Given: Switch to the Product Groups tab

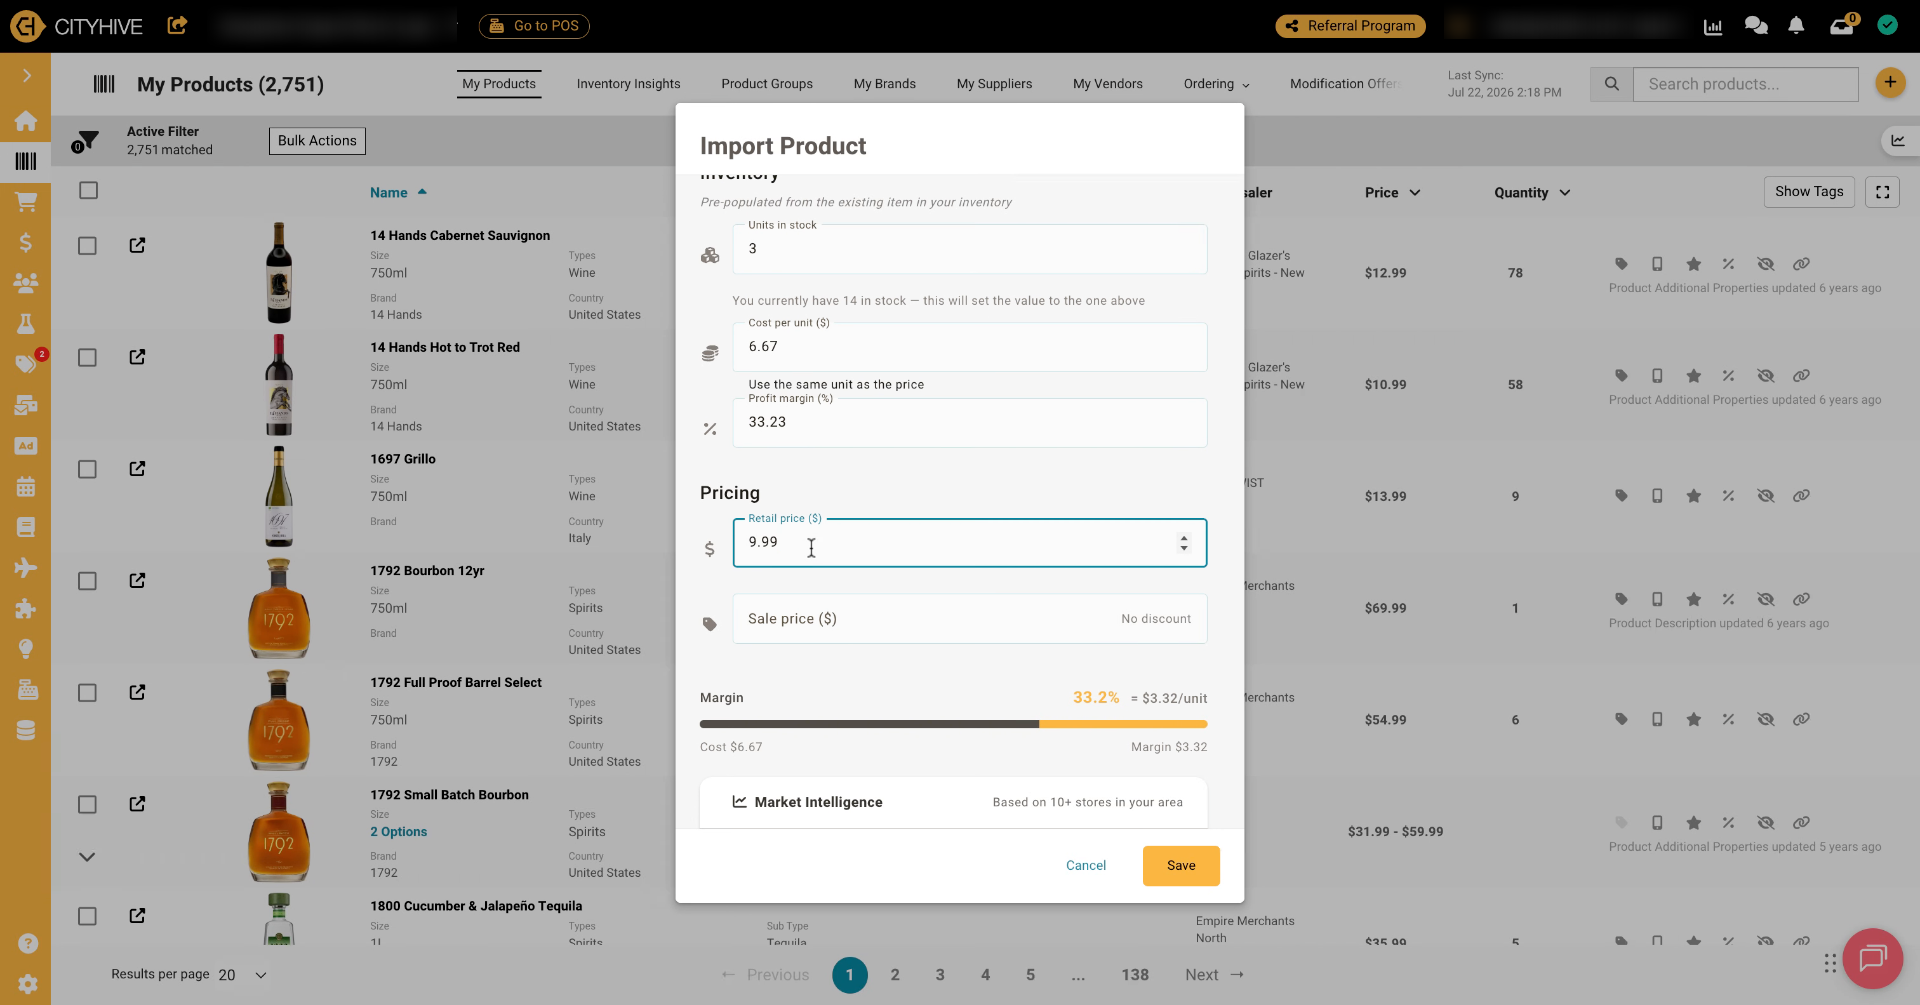Looking at the screenshot, I should [x=767, y=84].
